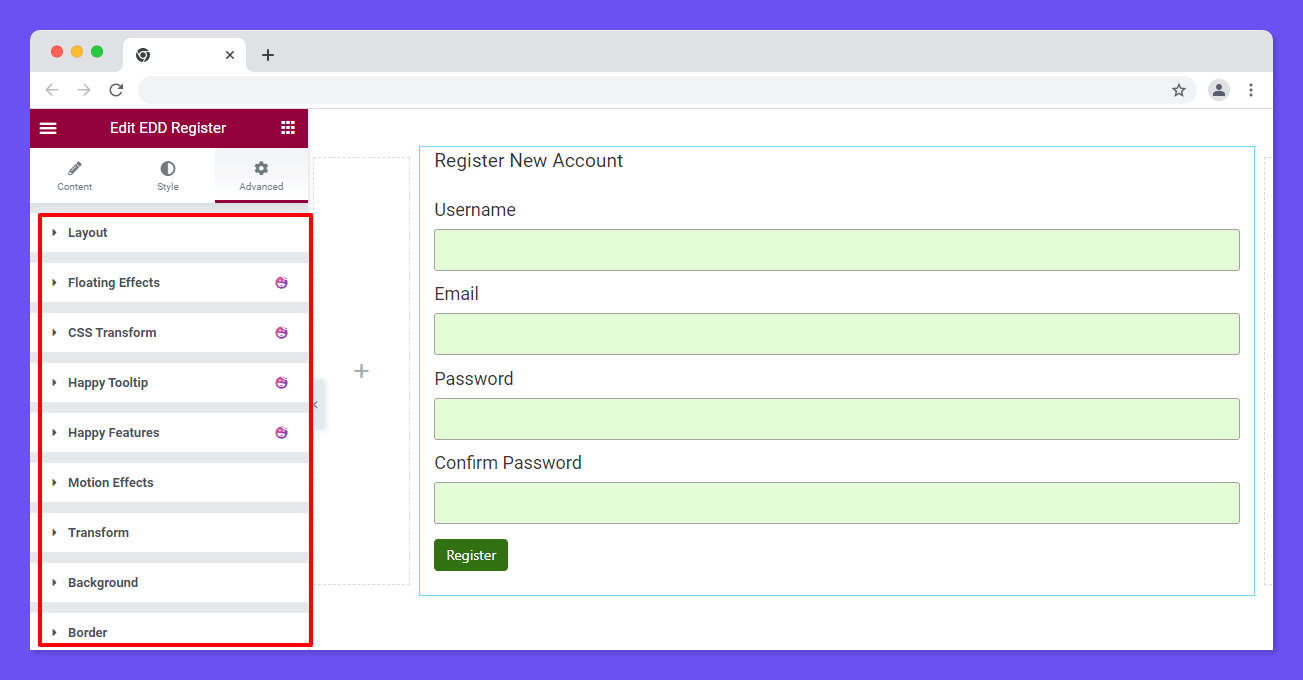This screenshot has height=680, width=1303.
Task: Open the browser three-dot menu
Action: tap(1251, 89)
